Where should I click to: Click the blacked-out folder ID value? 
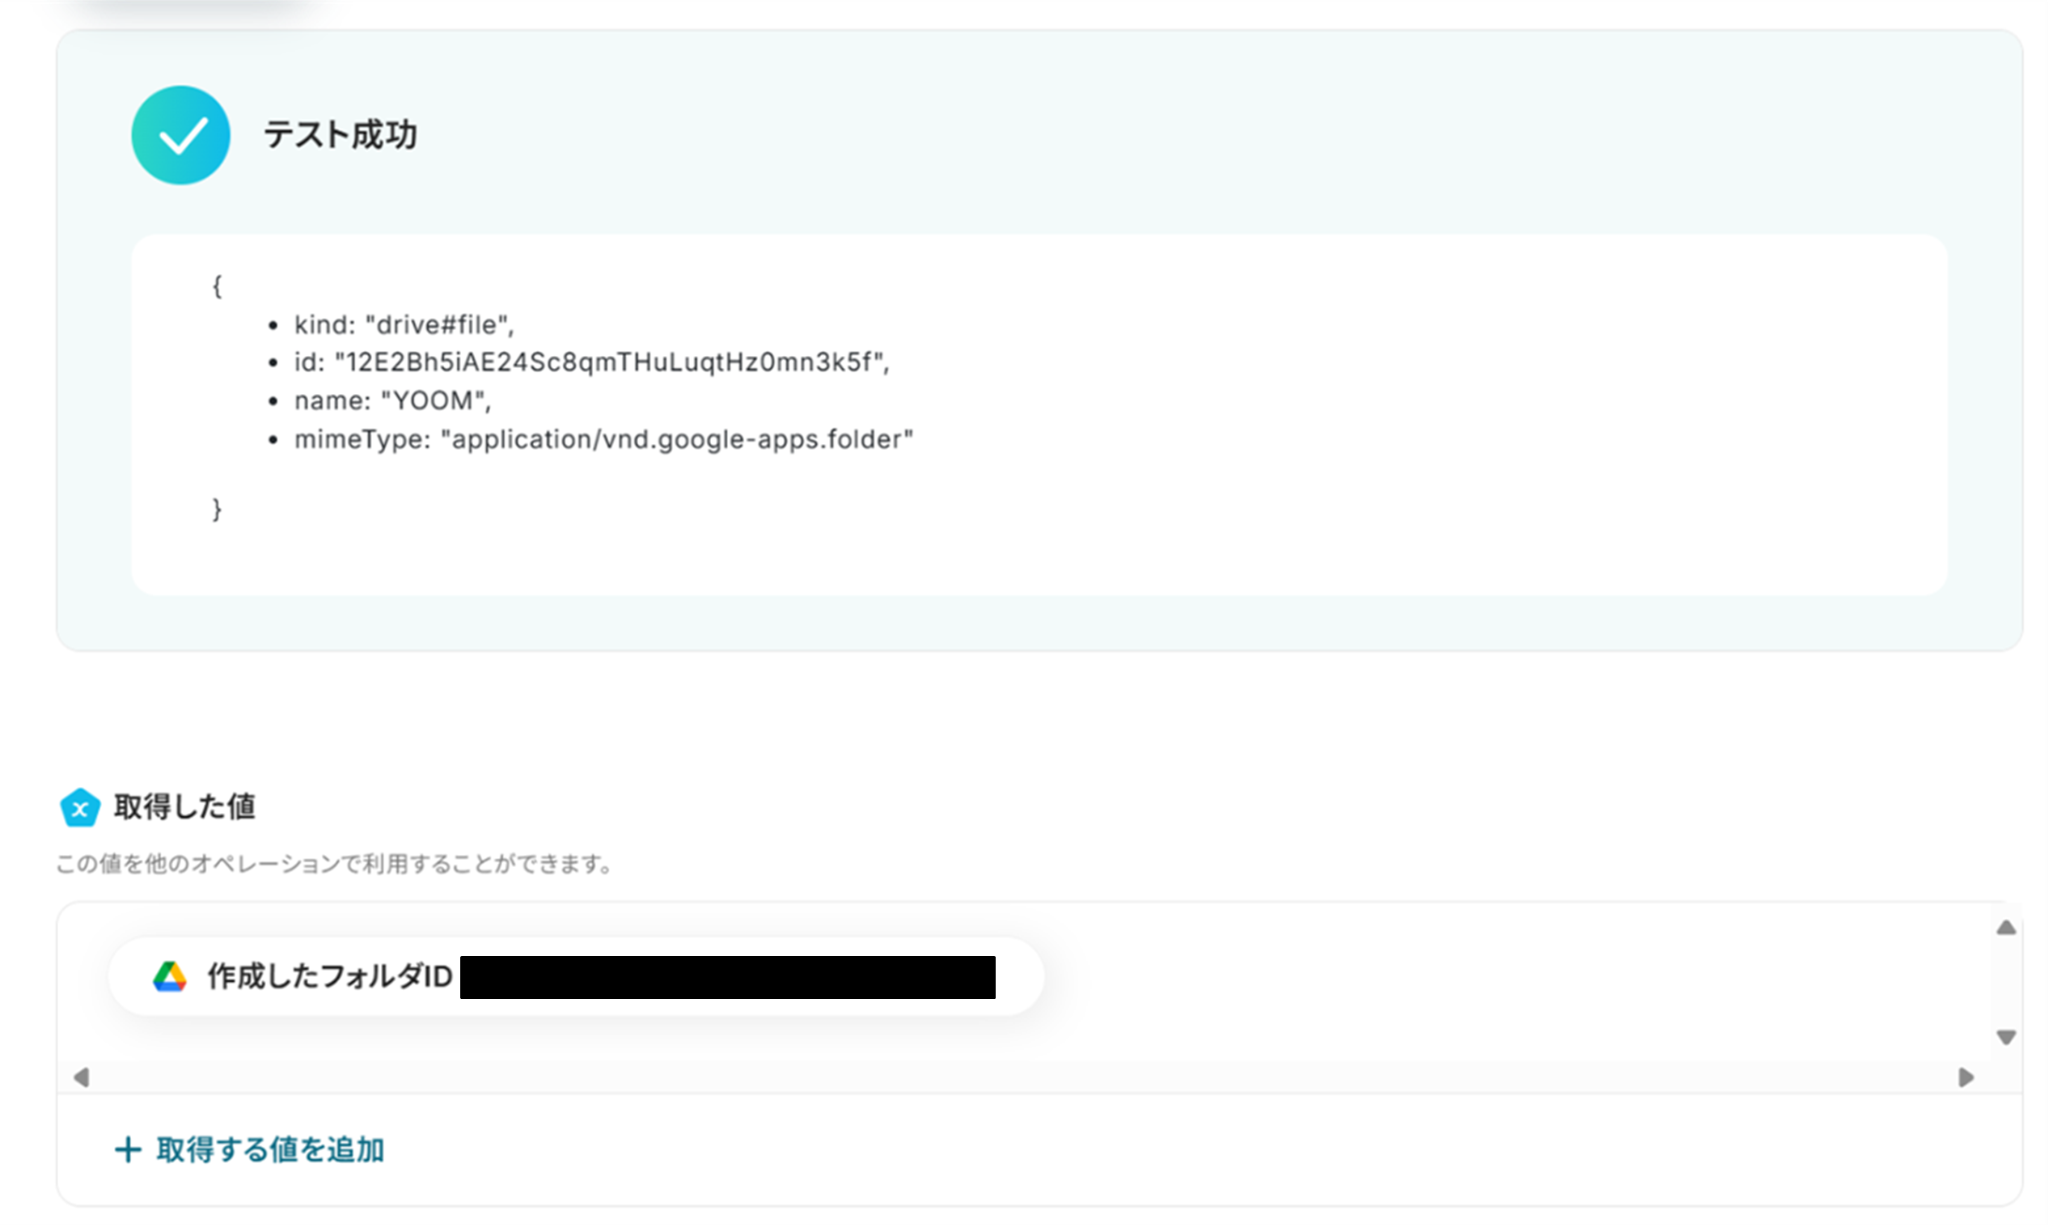pos(727,977)
